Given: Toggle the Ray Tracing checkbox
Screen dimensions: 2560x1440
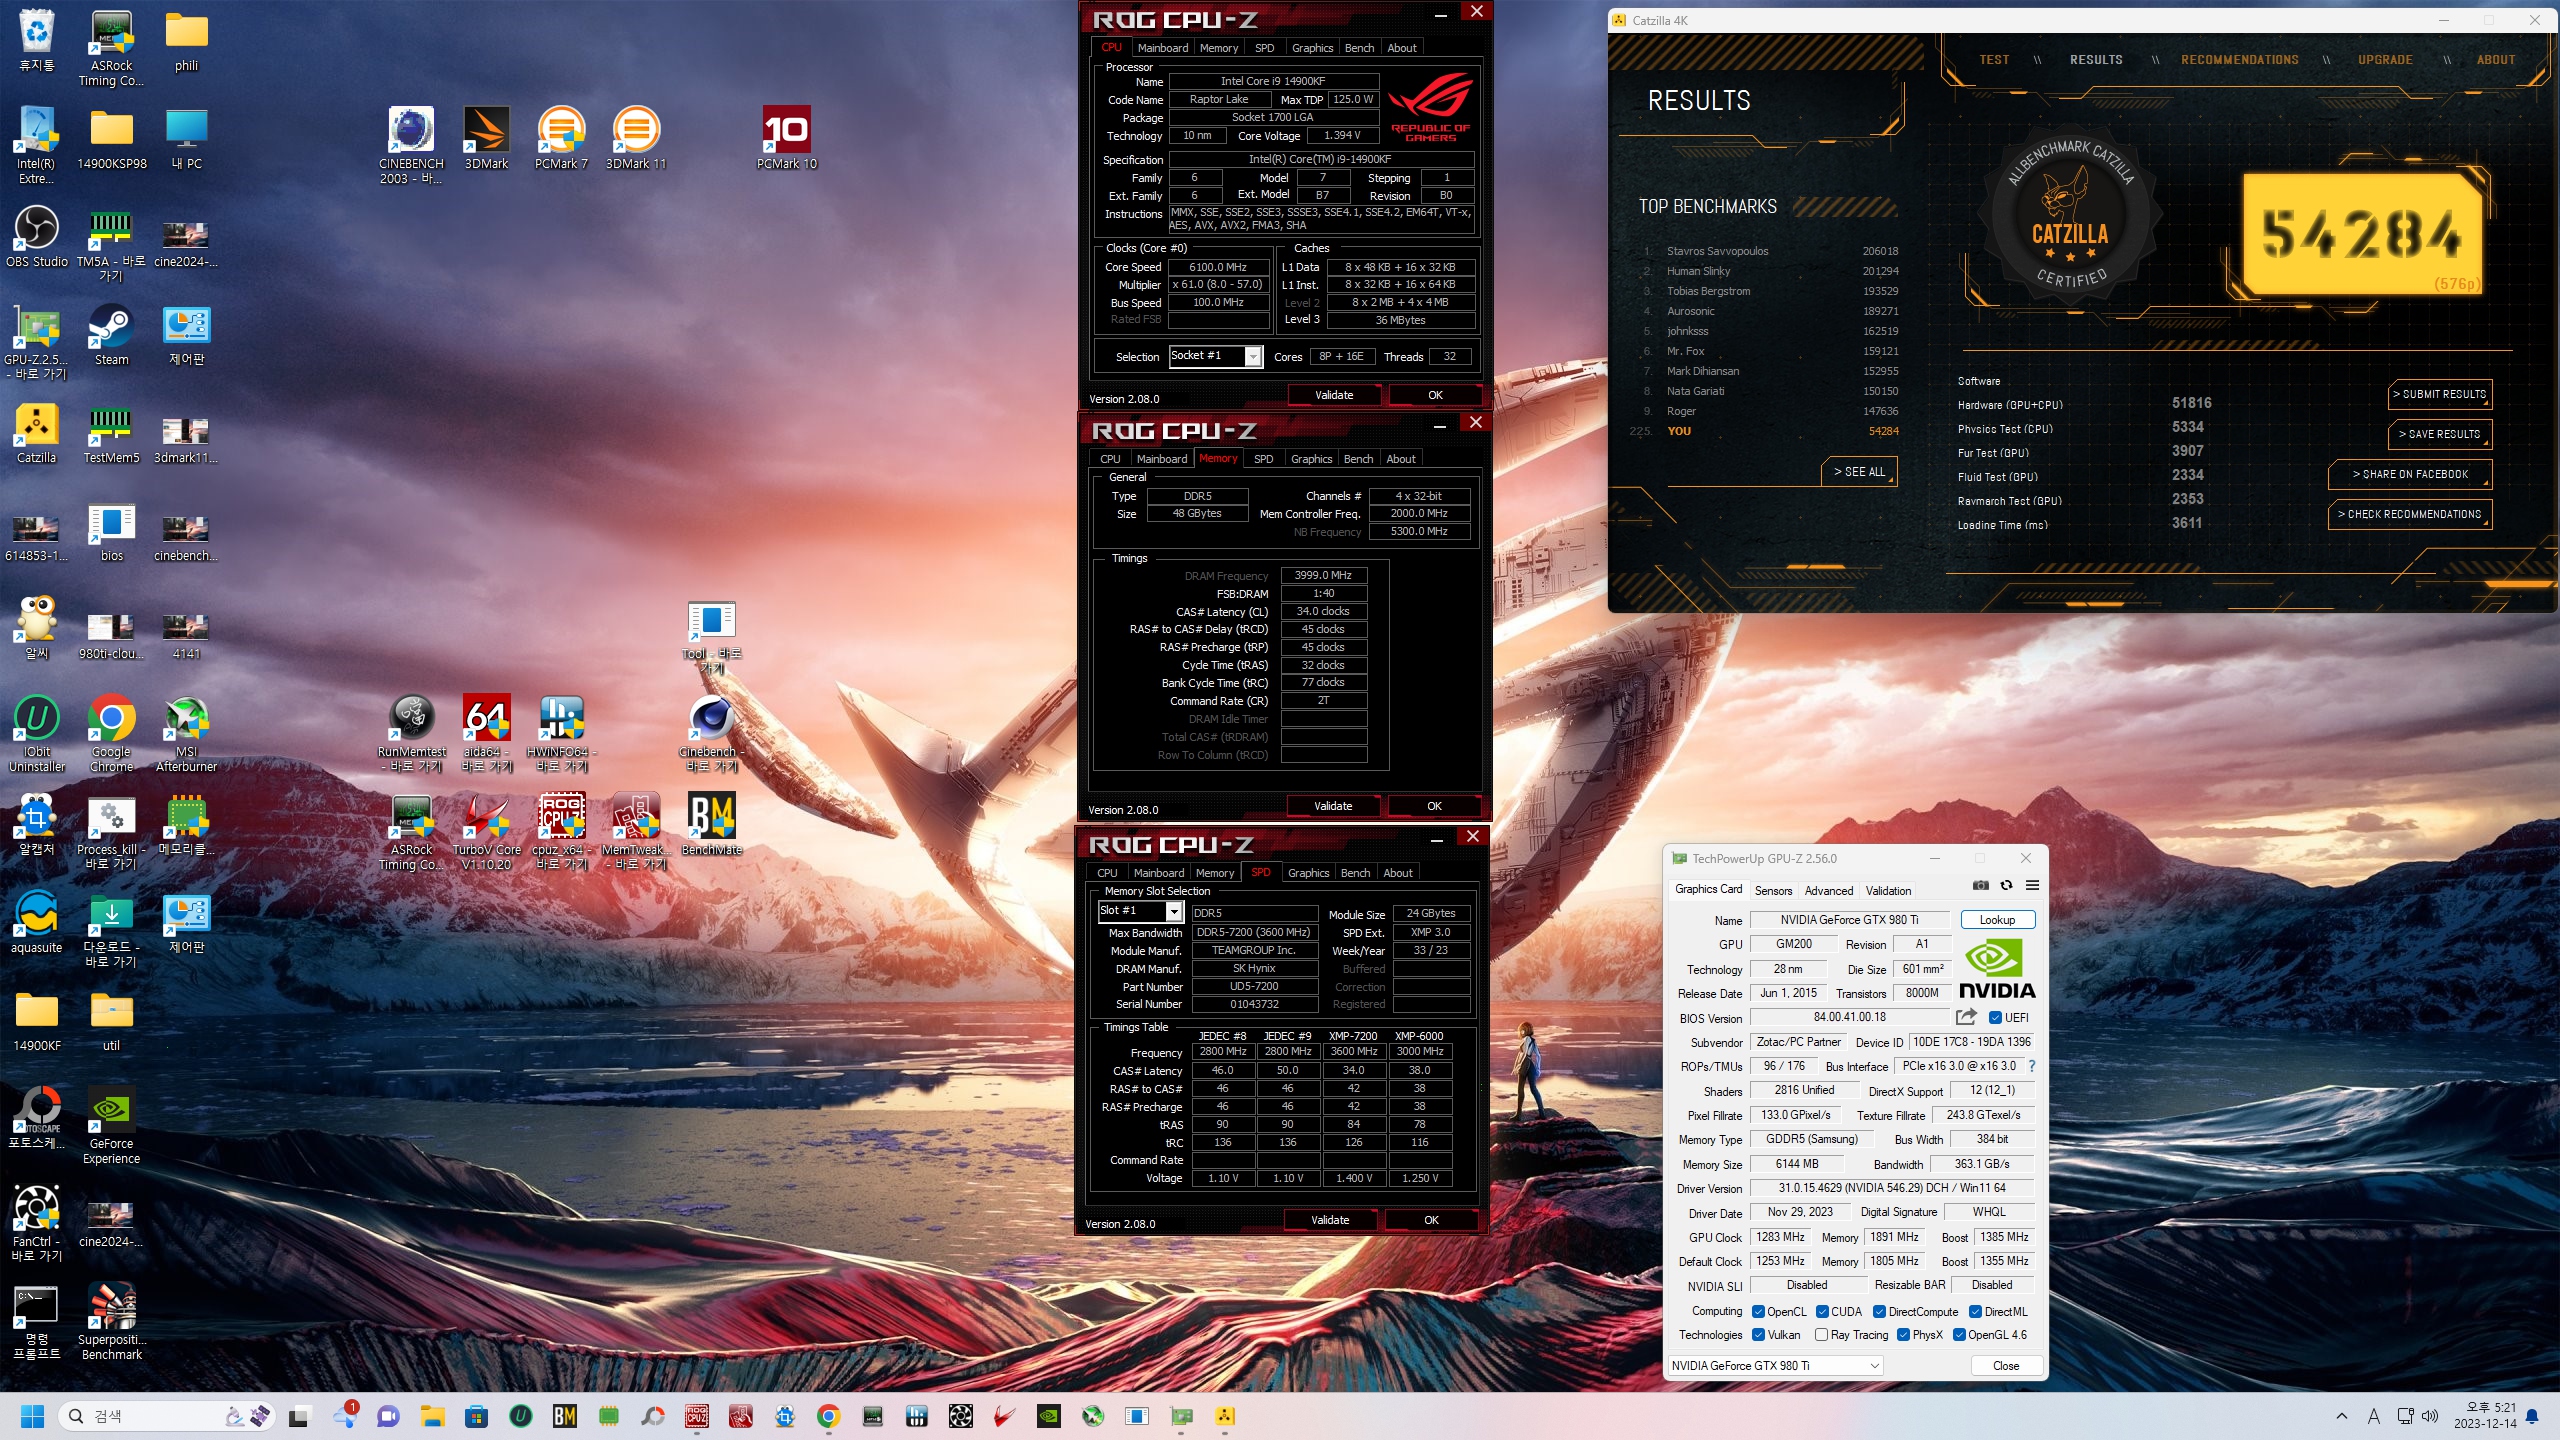Looking at the screenshot, I should tap(1821, 1334).
